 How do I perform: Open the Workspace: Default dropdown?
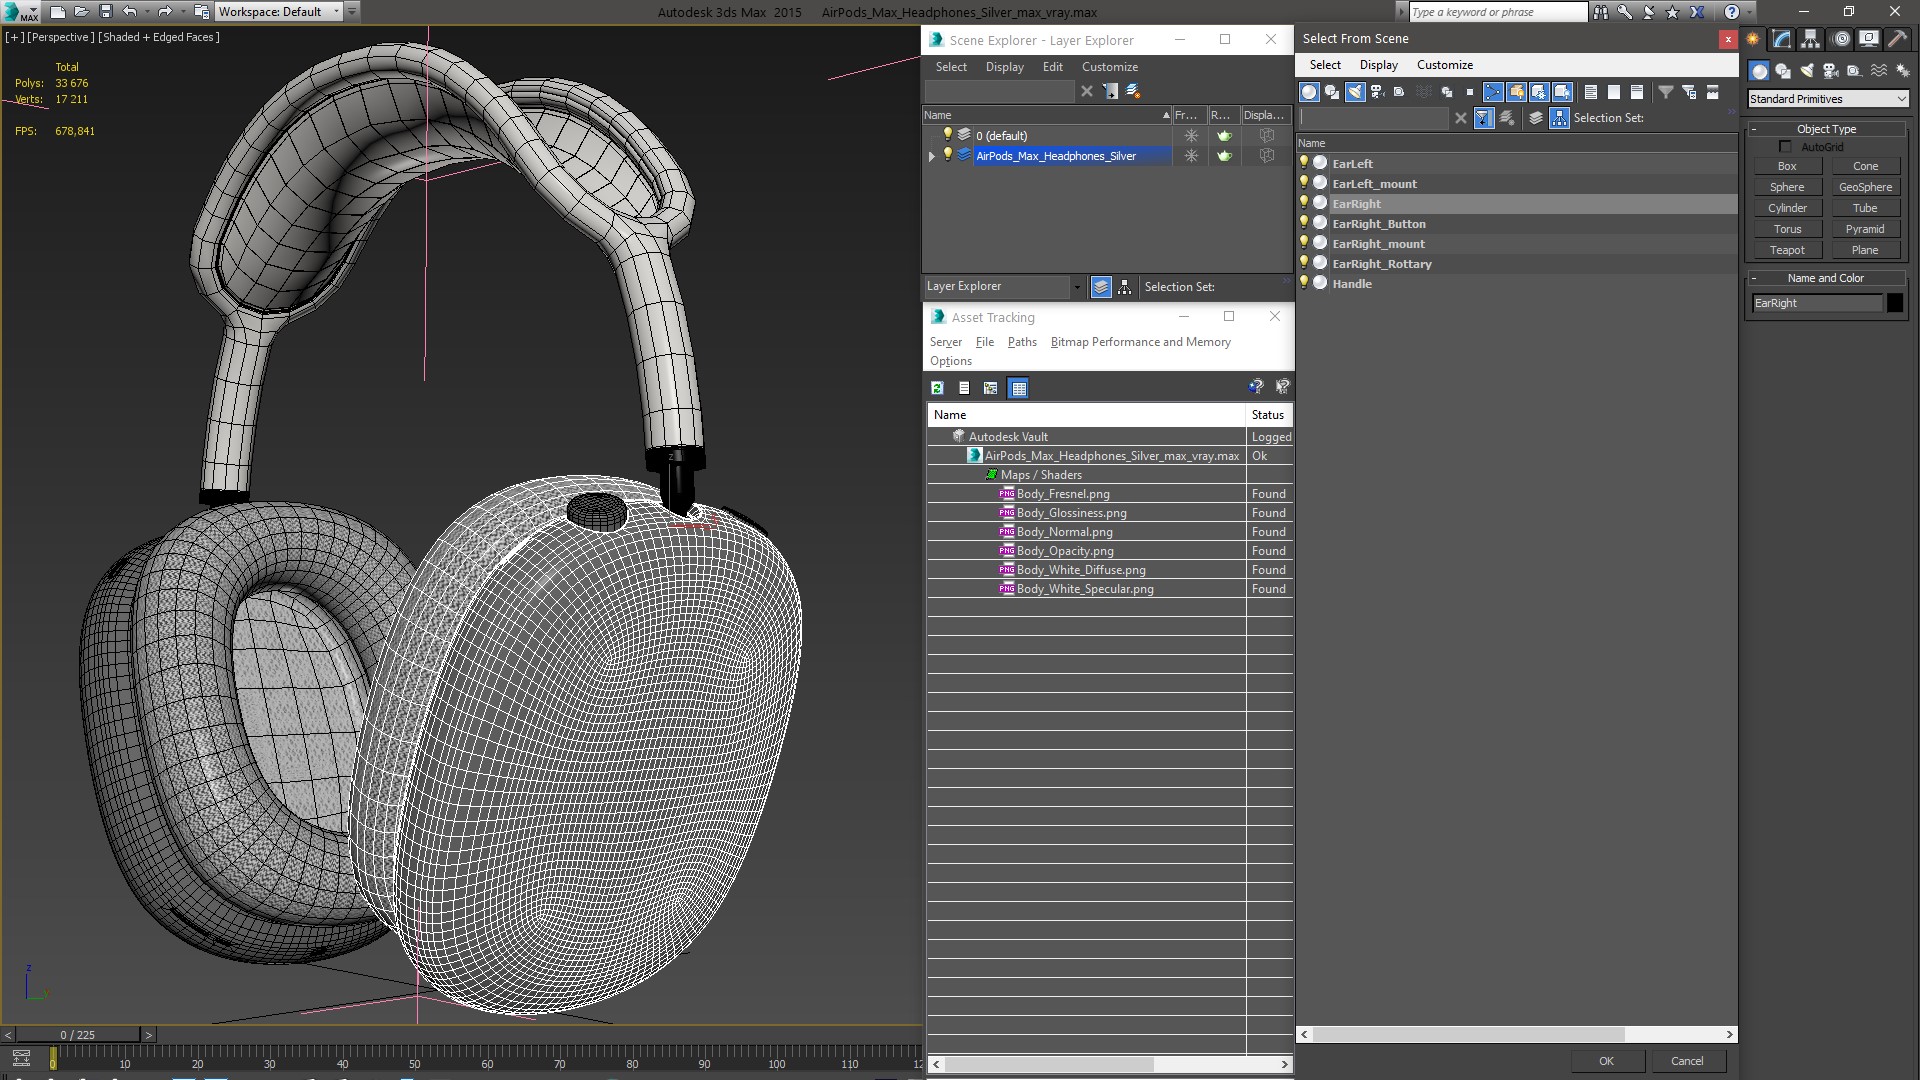(x=280, y=12)
